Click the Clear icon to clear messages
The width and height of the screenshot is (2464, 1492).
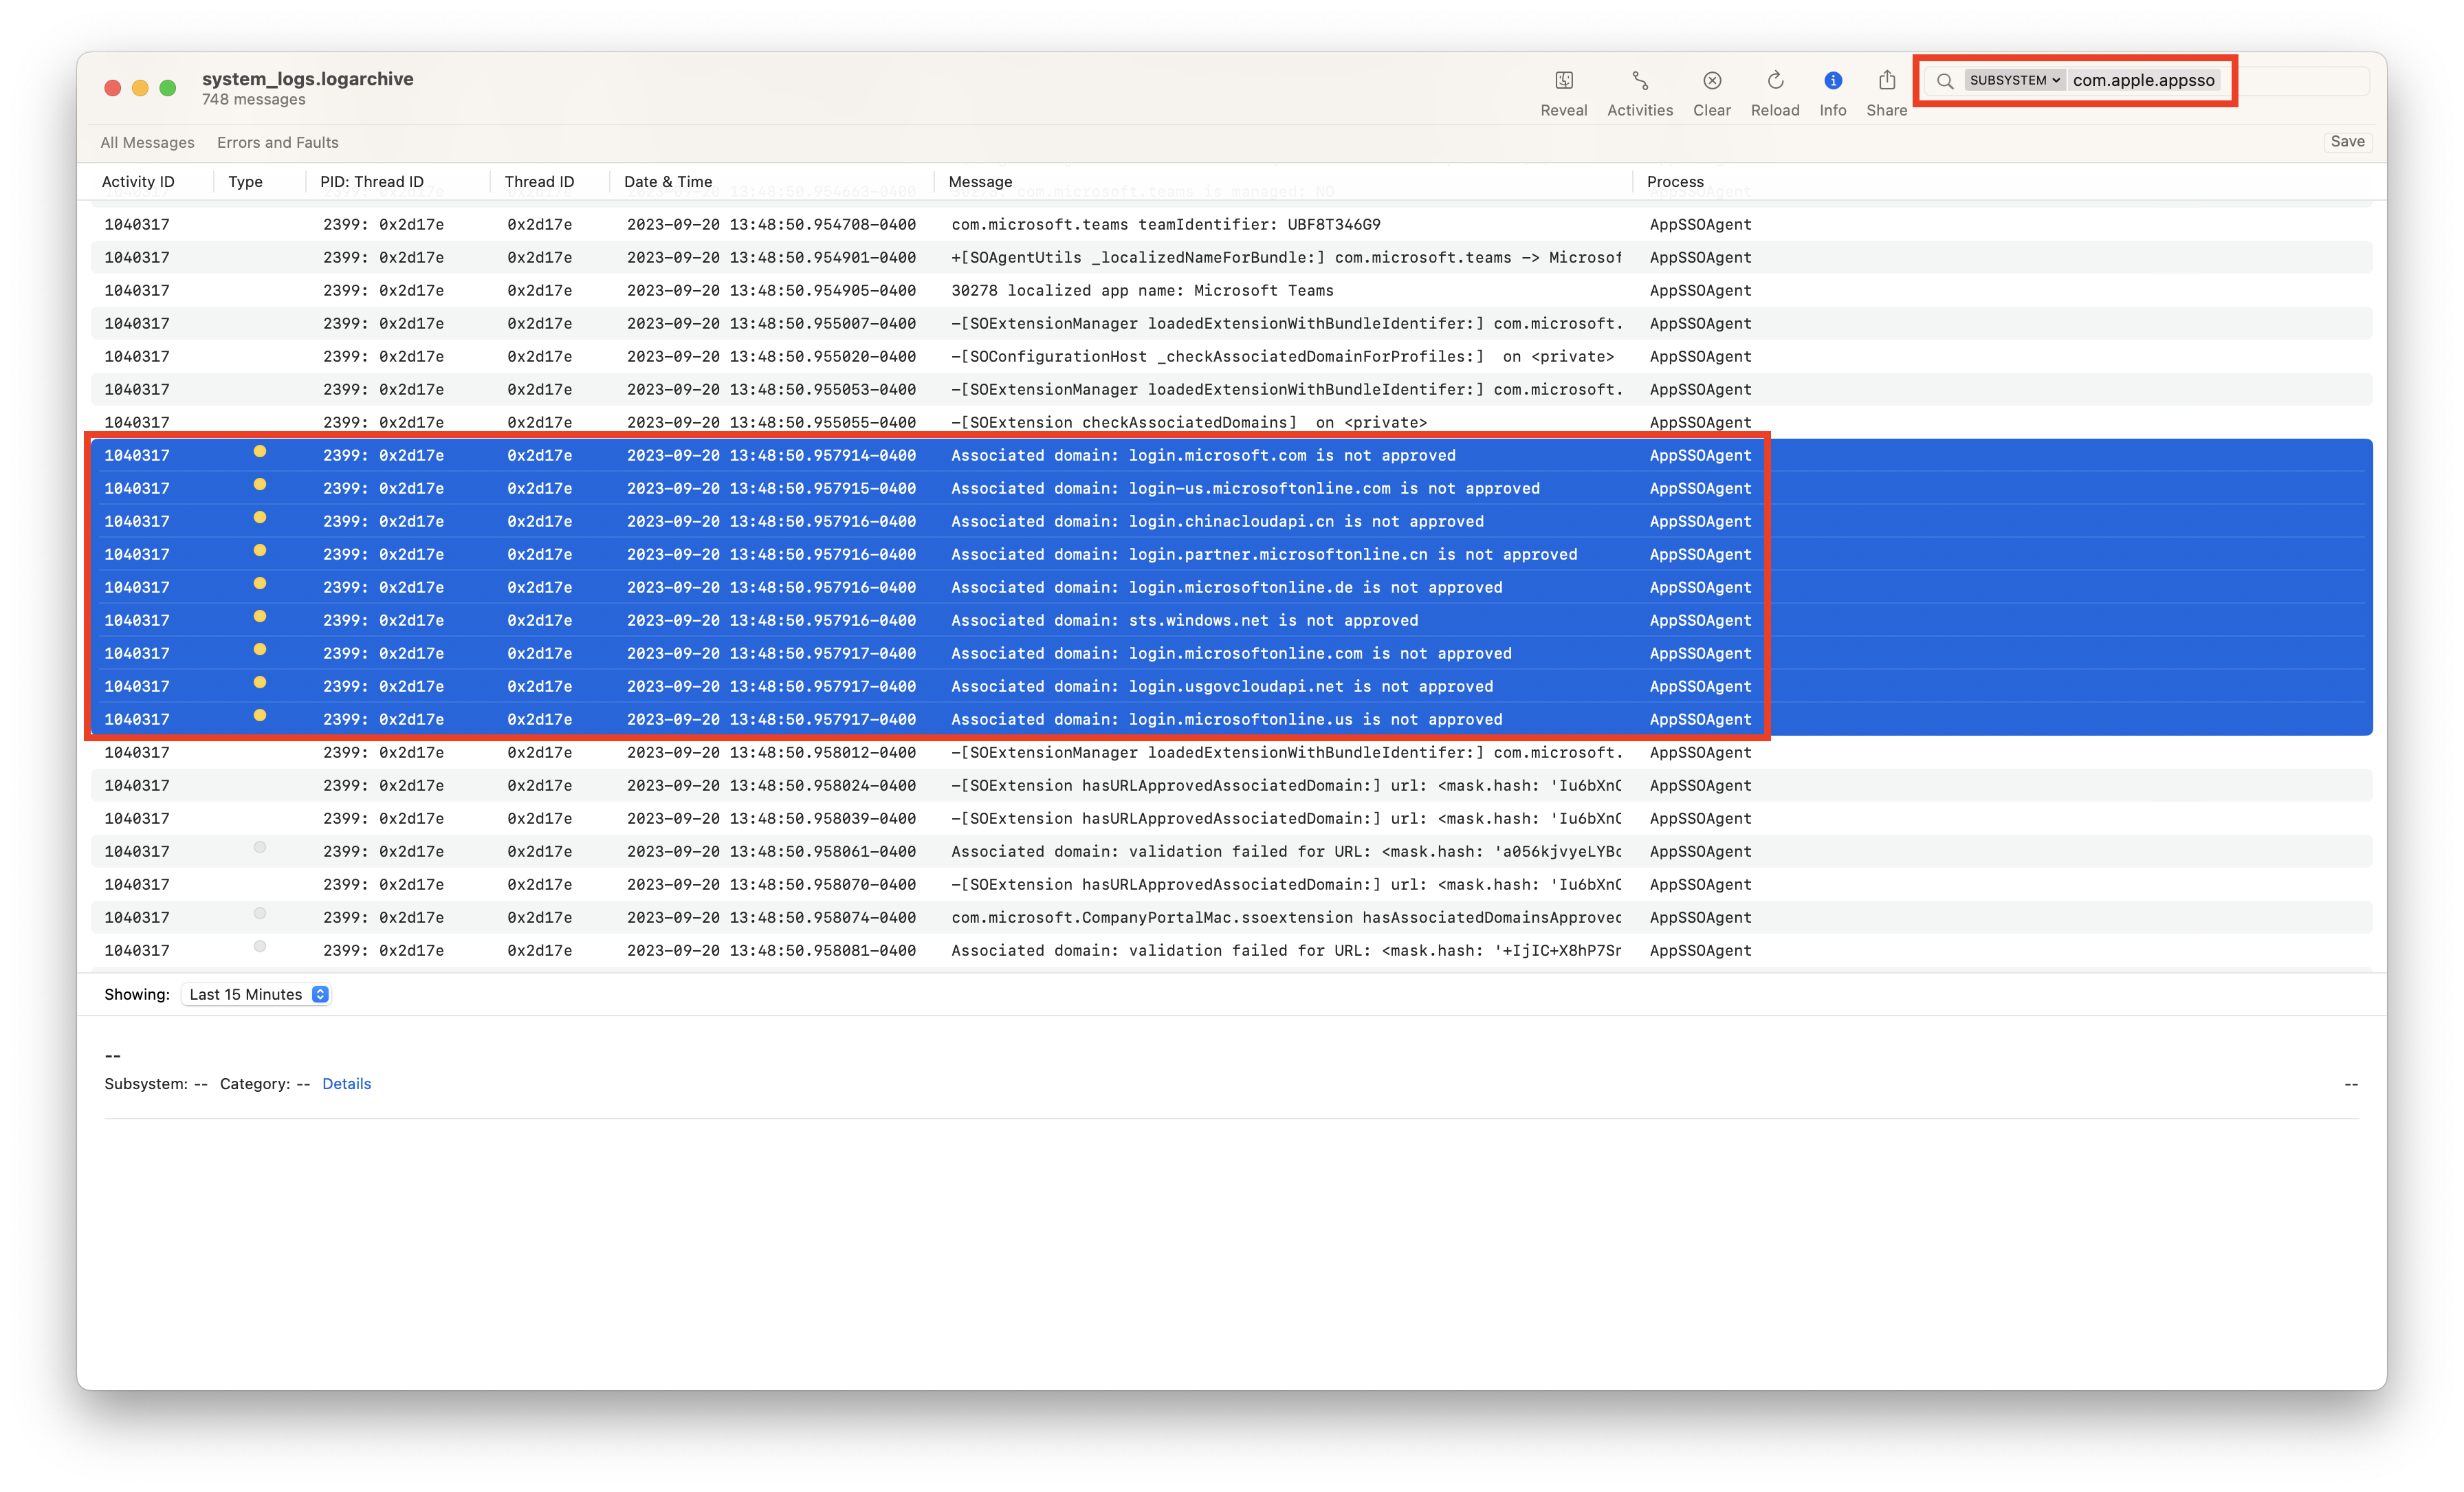click(1711, 80)
